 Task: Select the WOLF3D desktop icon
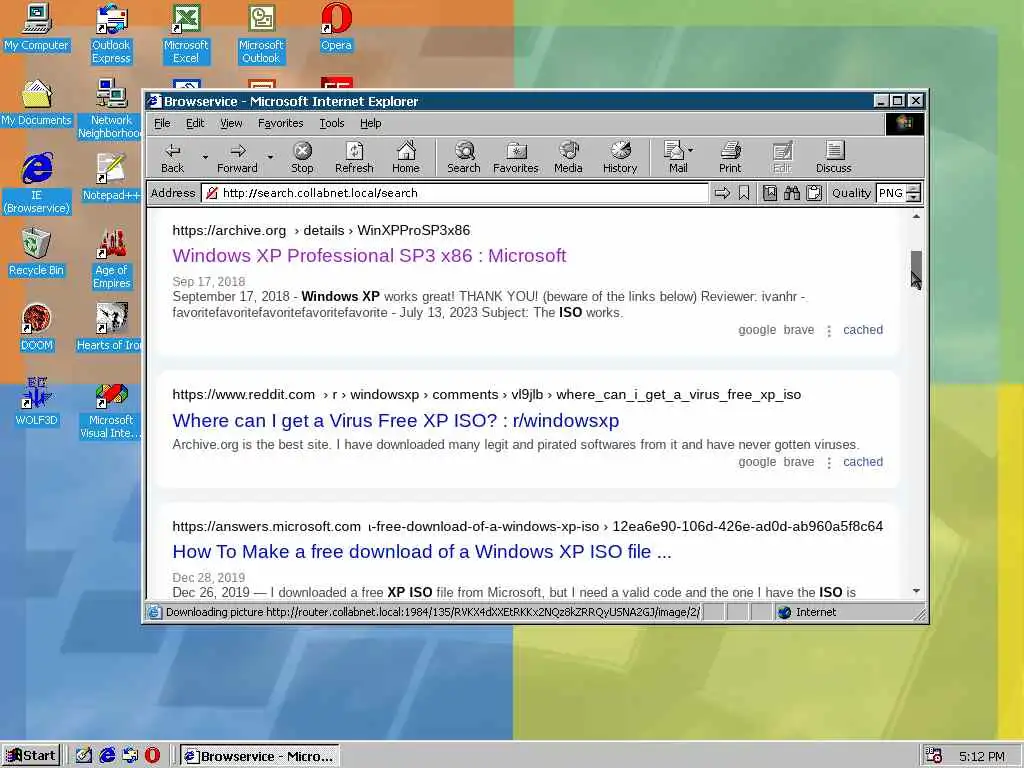pyautogui.click(x=37, y=402)
